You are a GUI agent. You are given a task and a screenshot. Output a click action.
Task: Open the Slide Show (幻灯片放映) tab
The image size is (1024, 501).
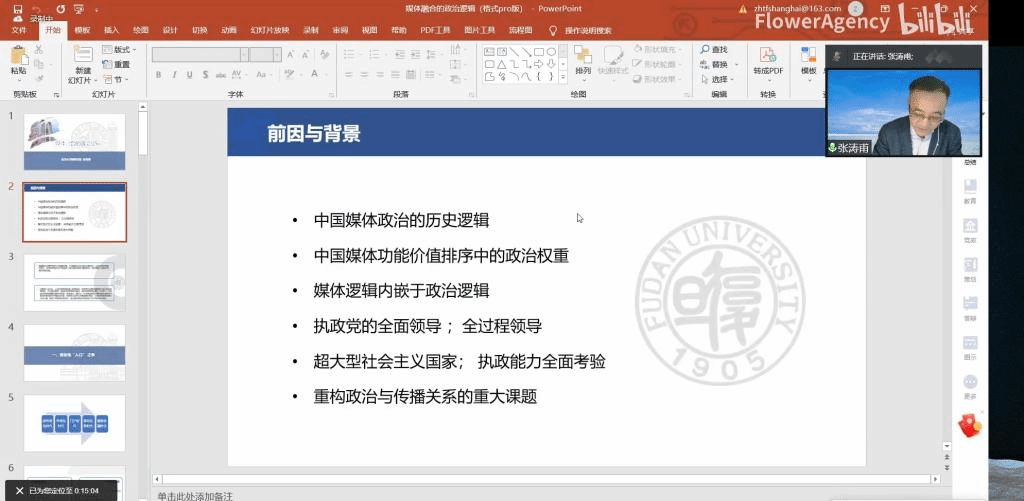click(x=269, y=30)
